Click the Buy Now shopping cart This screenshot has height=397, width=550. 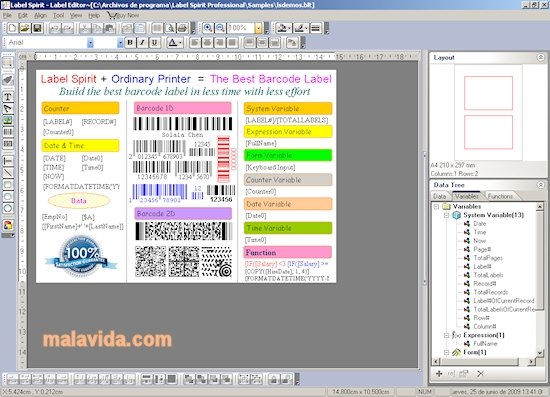click(x=123, y=15)
